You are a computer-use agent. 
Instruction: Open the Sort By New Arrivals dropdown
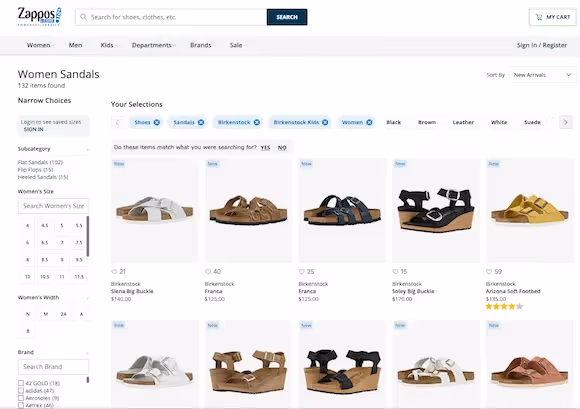(542, 75)
